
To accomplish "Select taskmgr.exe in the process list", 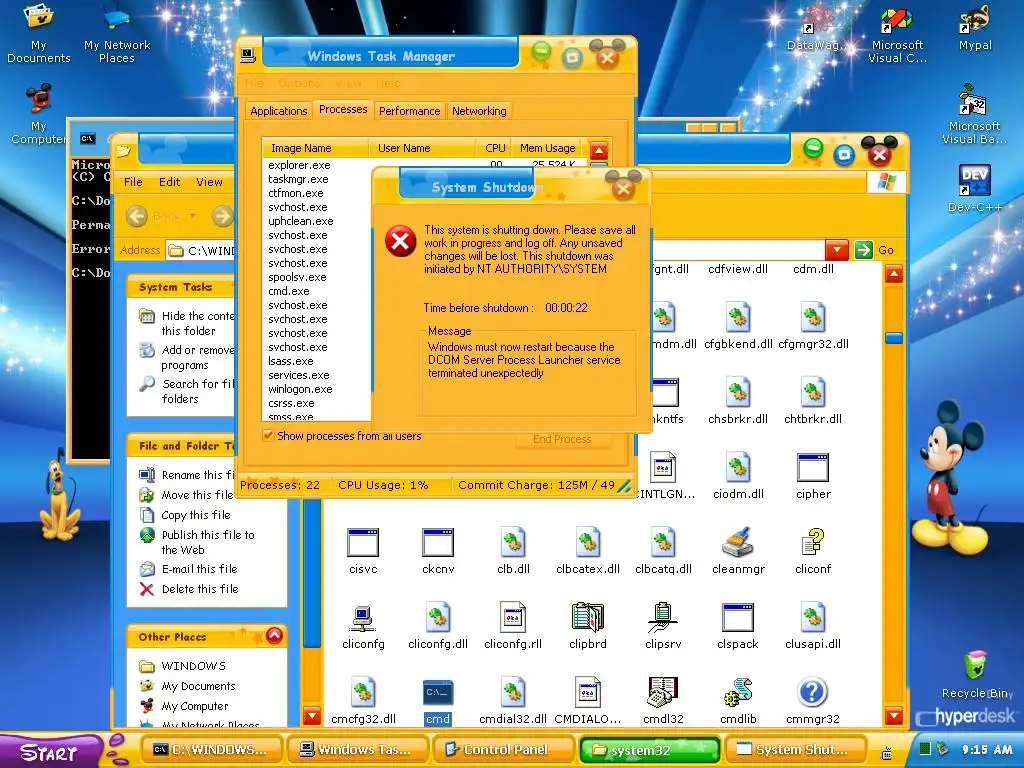I will [x=298, y=179].
